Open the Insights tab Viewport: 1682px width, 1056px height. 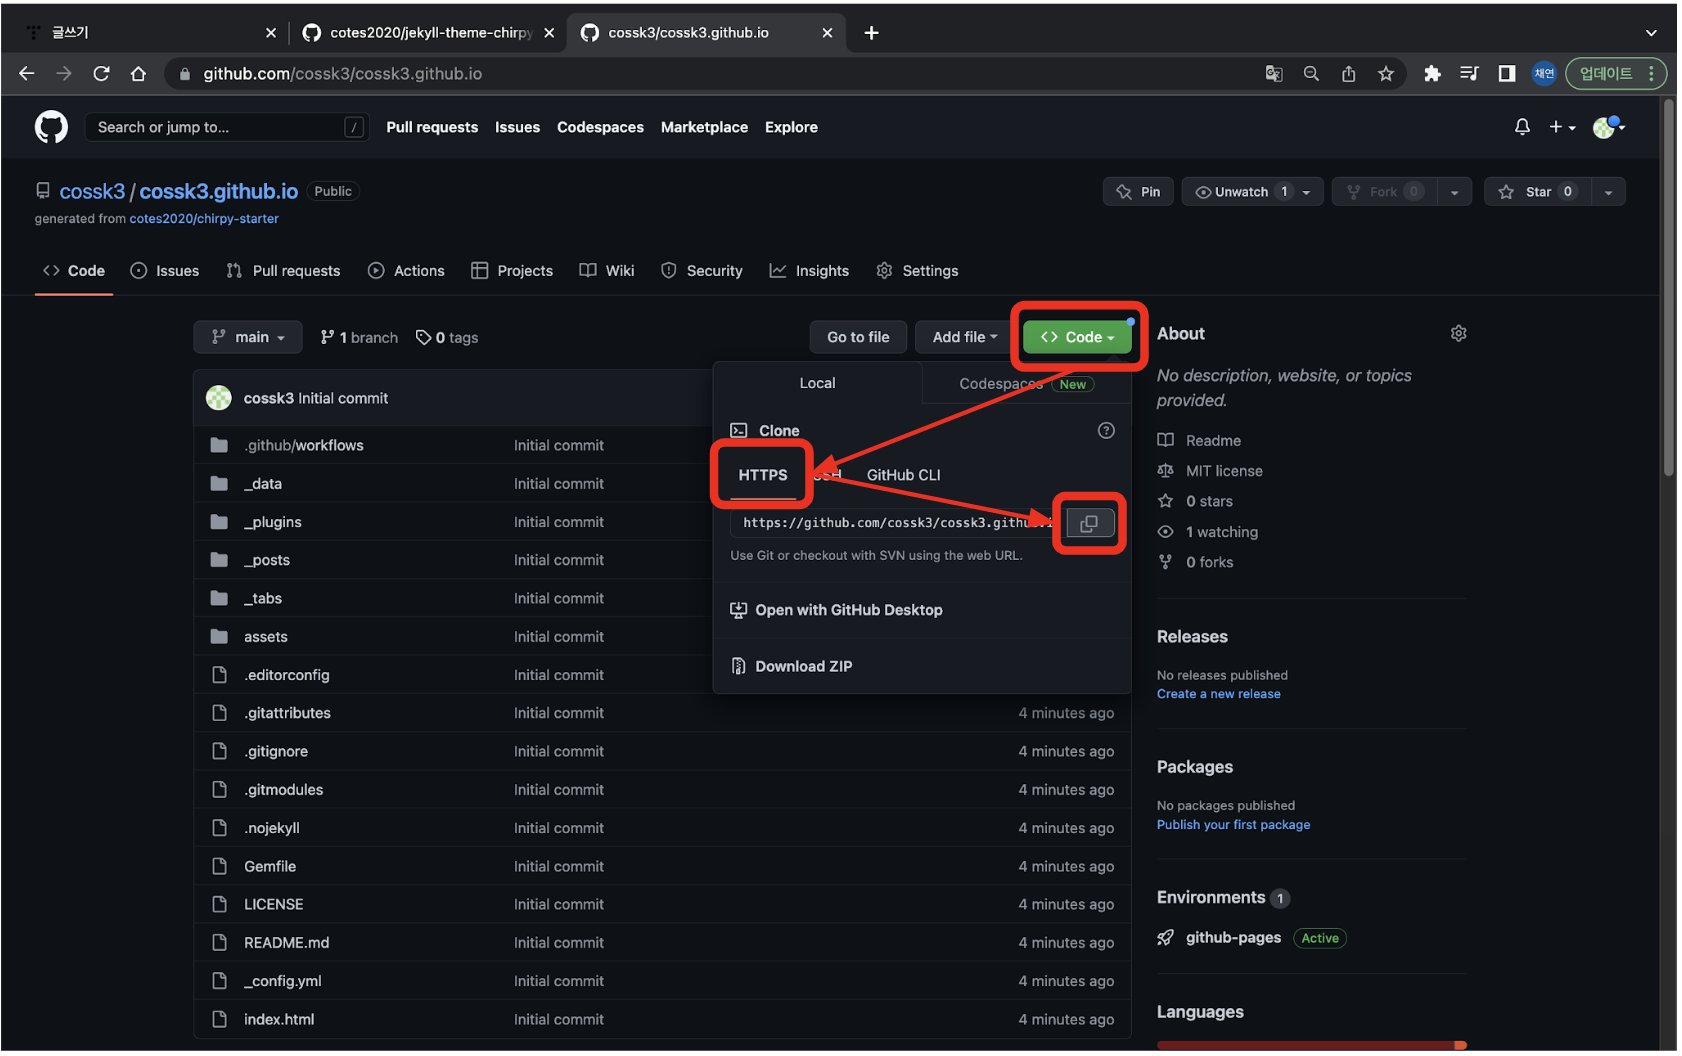pyautogui.click(x=809, y=271)
